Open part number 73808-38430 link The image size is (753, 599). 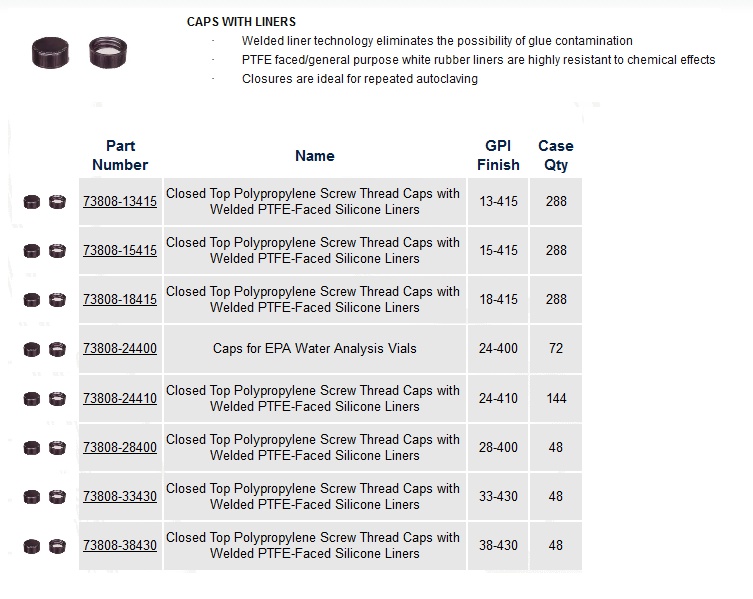[x=120, y=545]
